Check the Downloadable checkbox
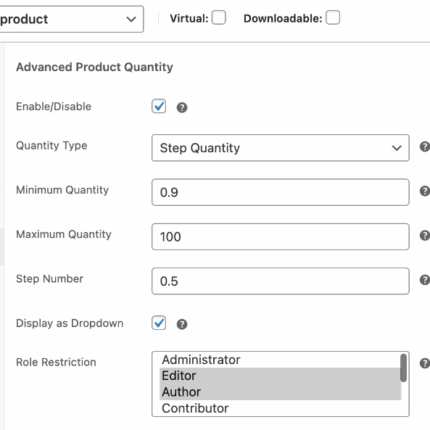This screenshot has width=430, height=430. coord(333,17)
